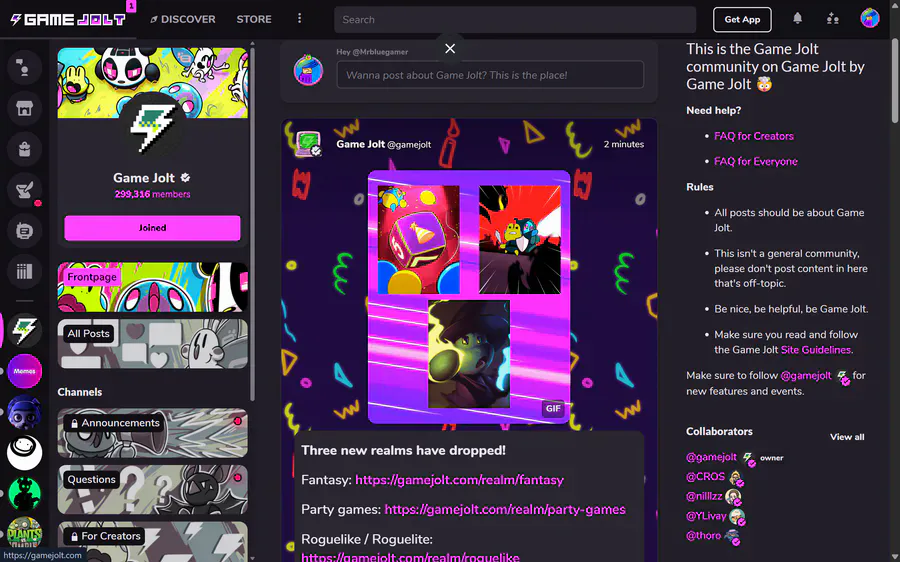Open FAQ for Everyone link

[755, 161]
